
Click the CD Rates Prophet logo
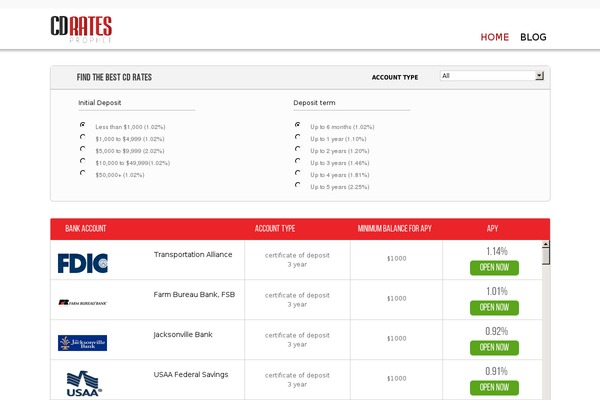click(x=81, y=29)
